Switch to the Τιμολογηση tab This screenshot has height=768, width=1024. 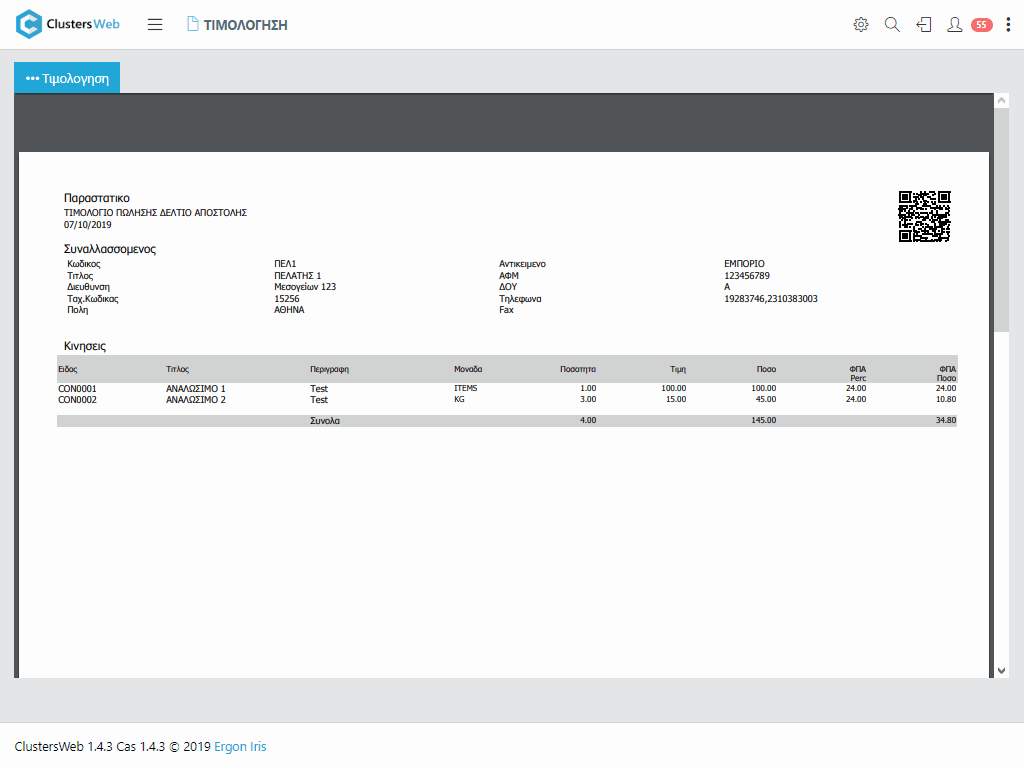click(x=67, y=78)
